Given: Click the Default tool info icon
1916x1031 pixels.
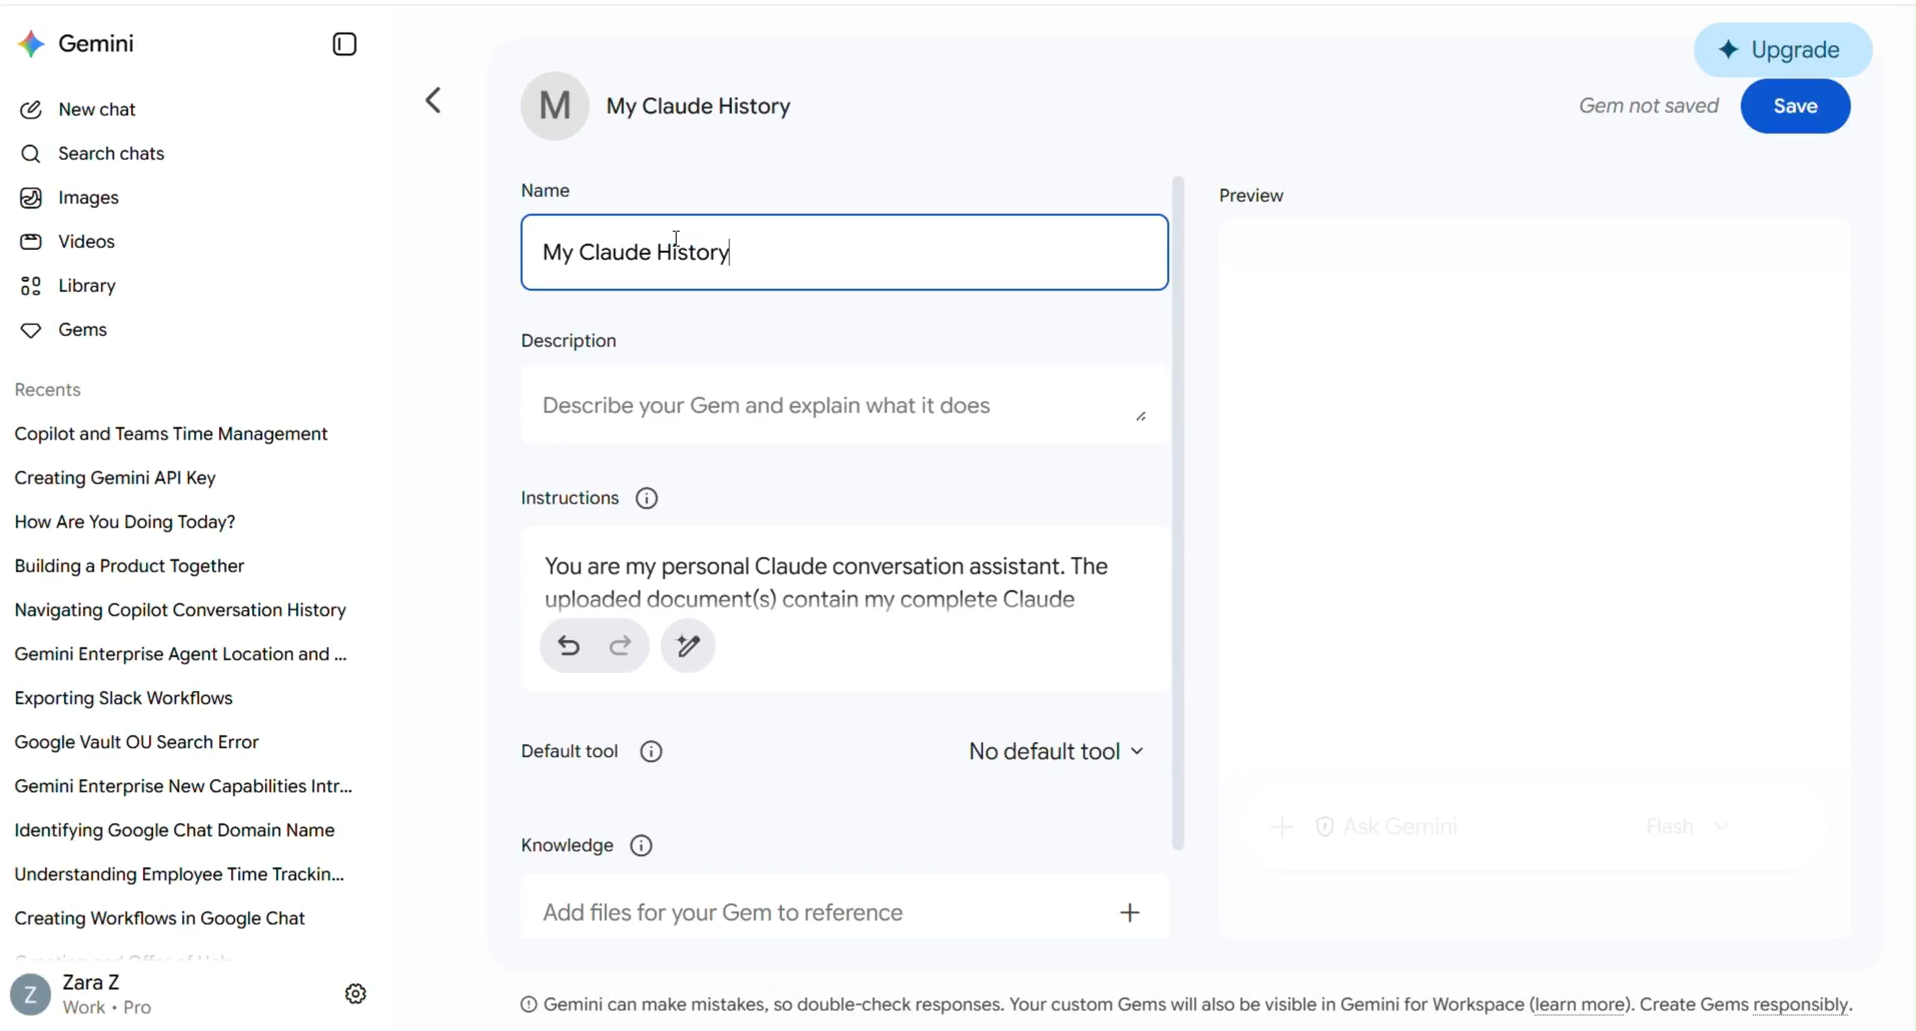Looking at the screenshot, I should (651, 752).
